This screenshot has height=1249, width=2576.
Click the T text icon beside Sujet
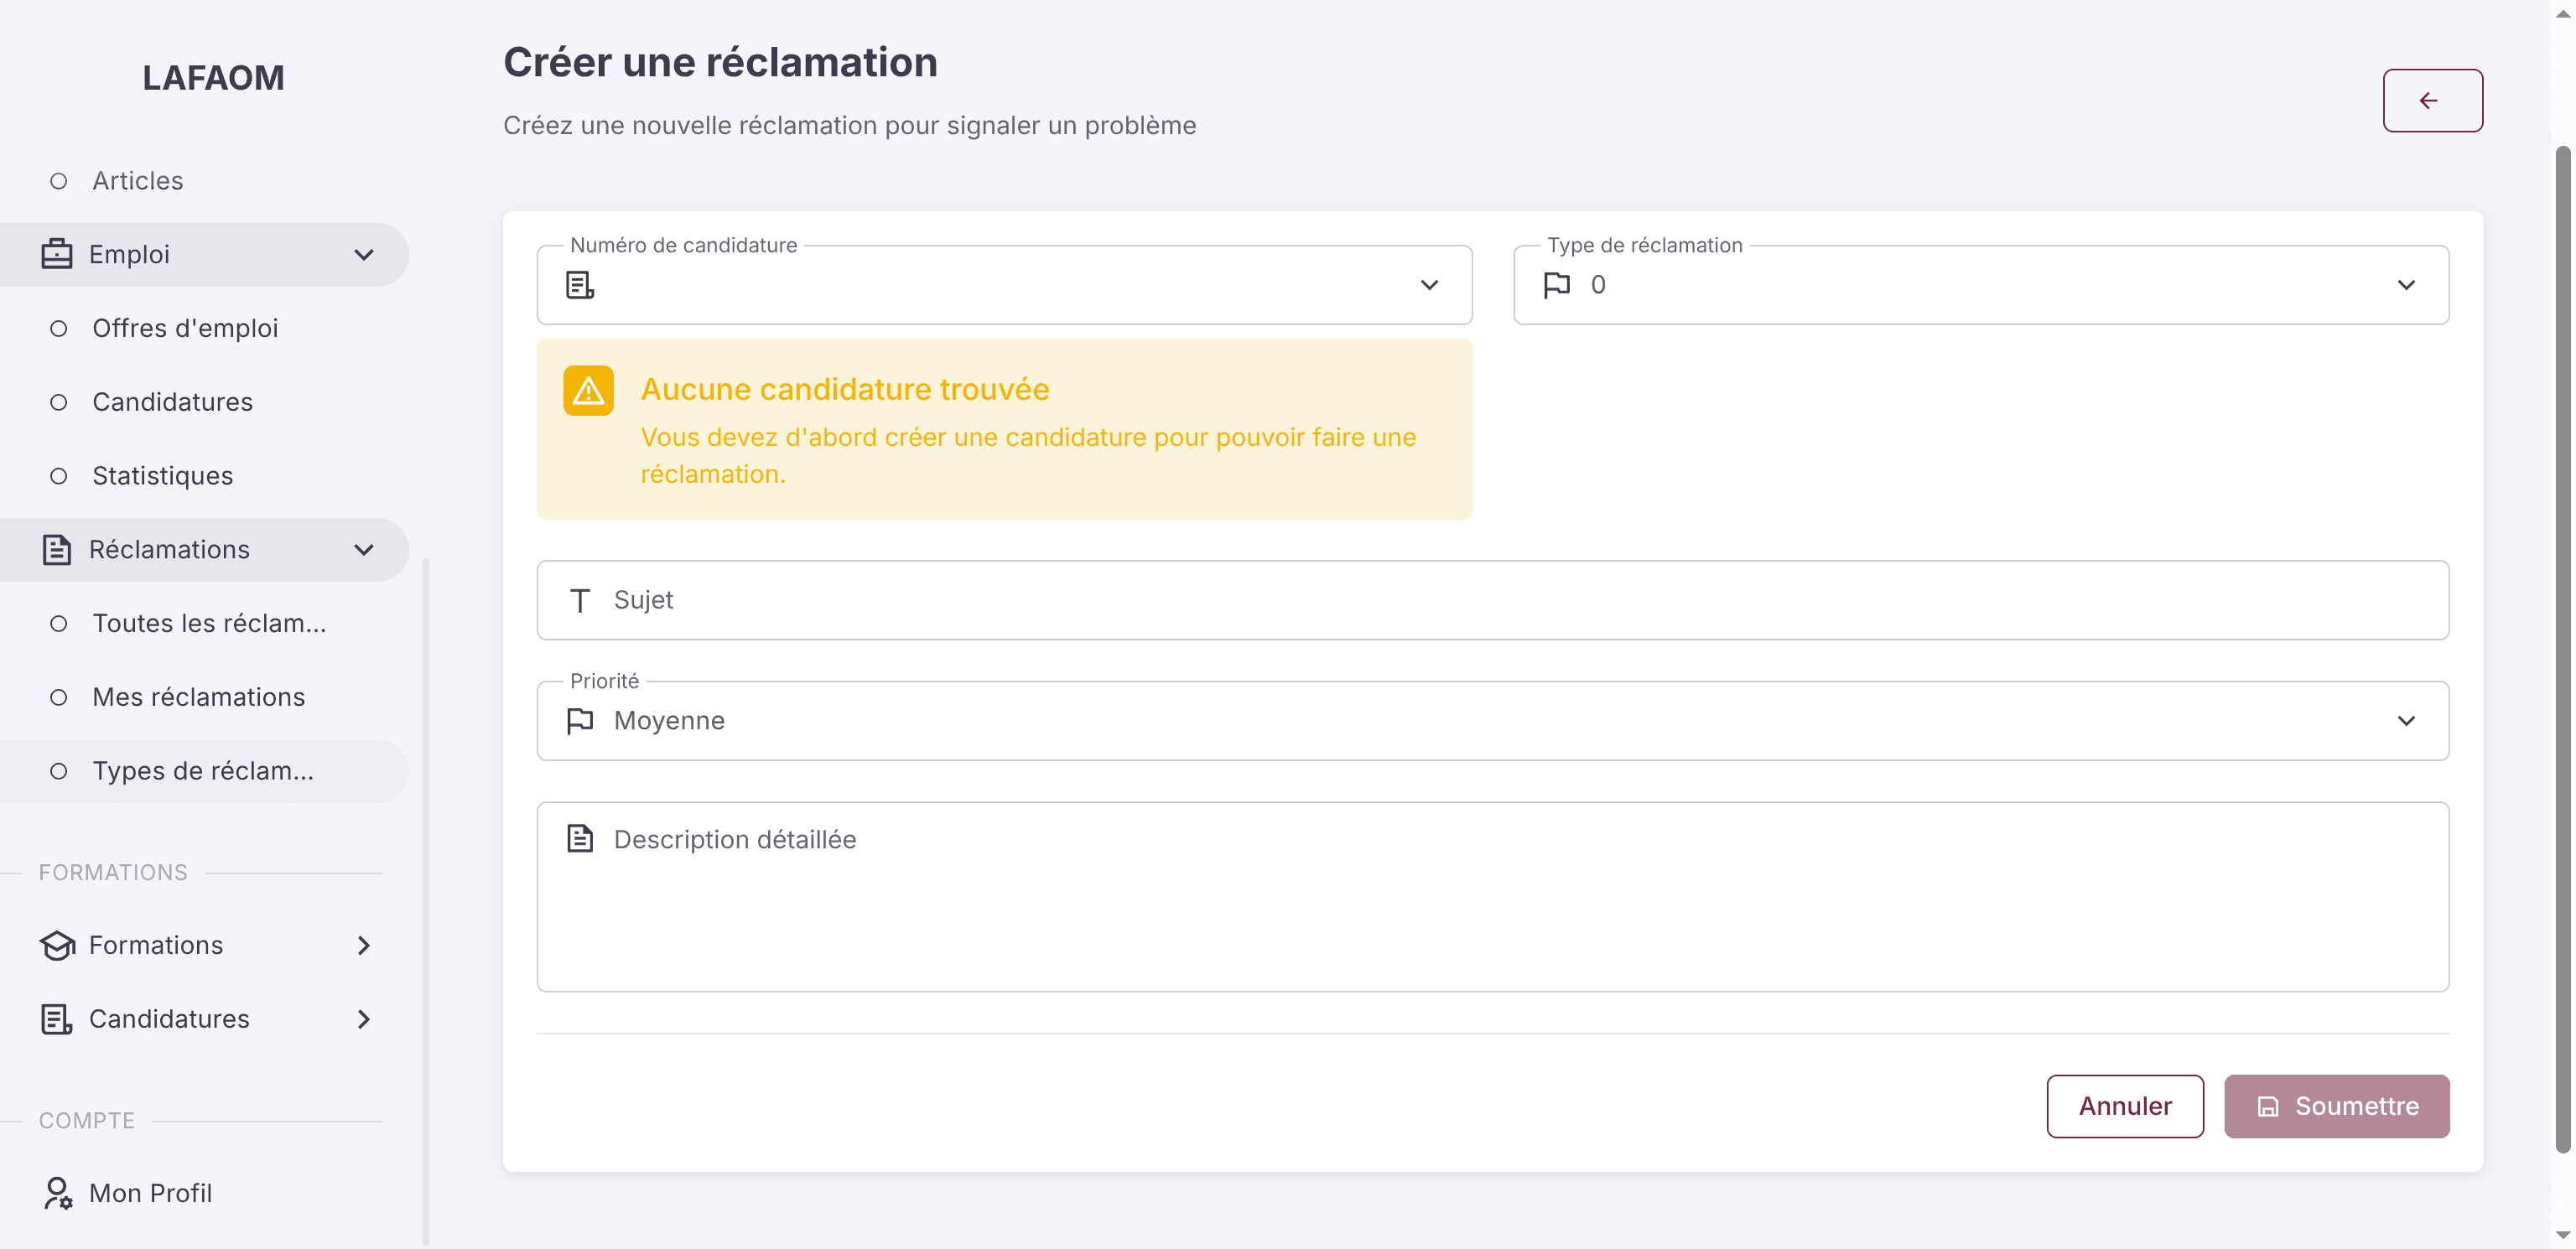[x=580, y=600]
